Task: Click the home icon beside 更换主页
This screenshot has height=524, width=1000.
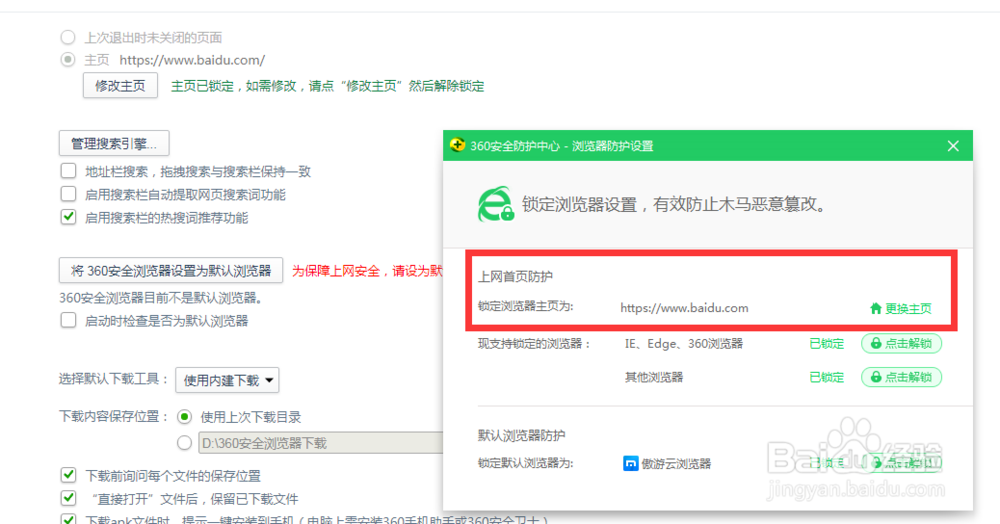Action: coord(876,309)
